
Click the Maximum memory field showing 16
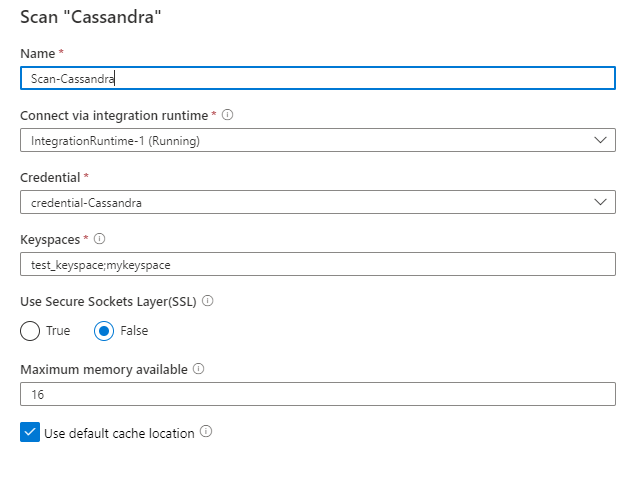click(318, 395)
